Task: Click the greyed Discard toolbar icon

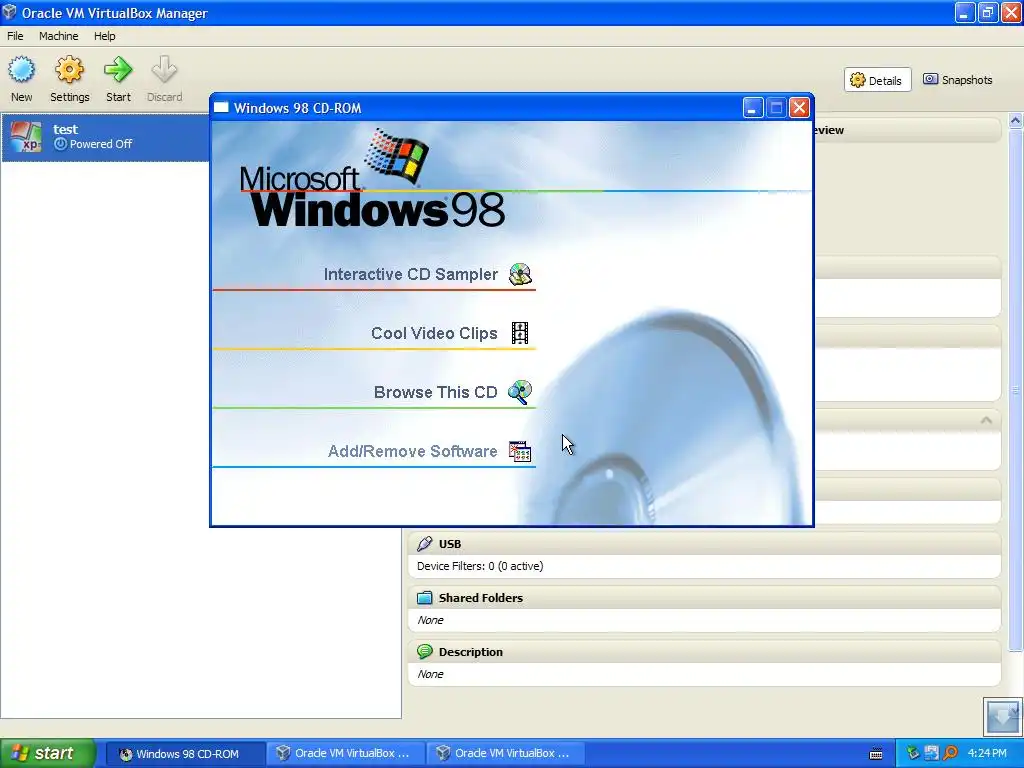Action: tap(164, 70)
